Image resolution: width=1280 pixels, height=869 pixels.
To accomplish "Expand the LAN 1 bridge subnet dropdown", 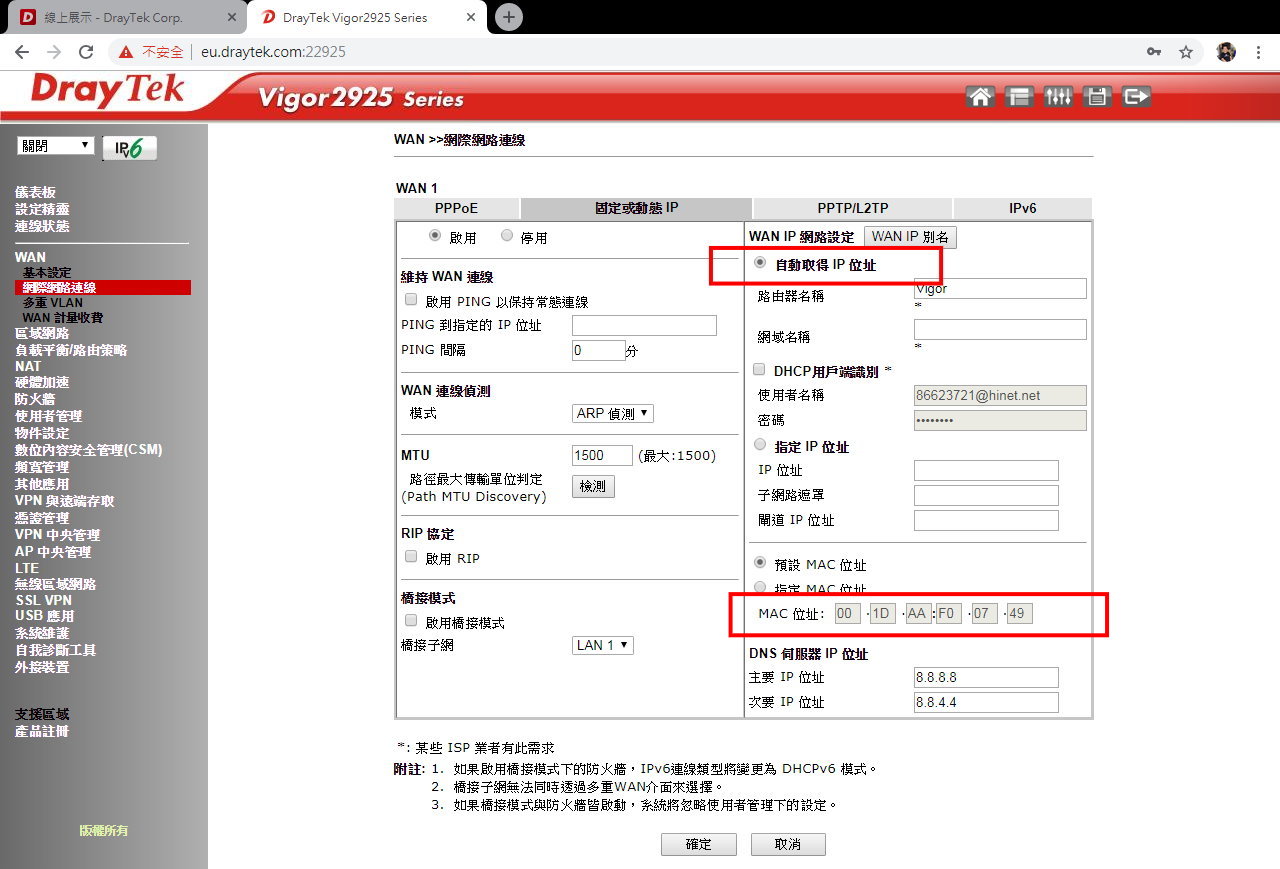I will (x=603, y=645).
